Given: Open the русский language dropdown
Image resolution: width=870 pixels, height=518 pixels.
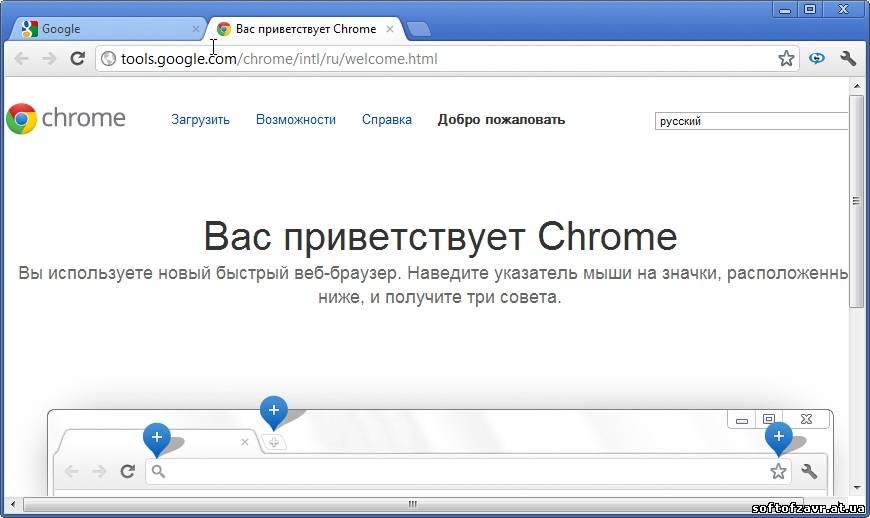Looking at the screenshot, I should click(751, 121).
